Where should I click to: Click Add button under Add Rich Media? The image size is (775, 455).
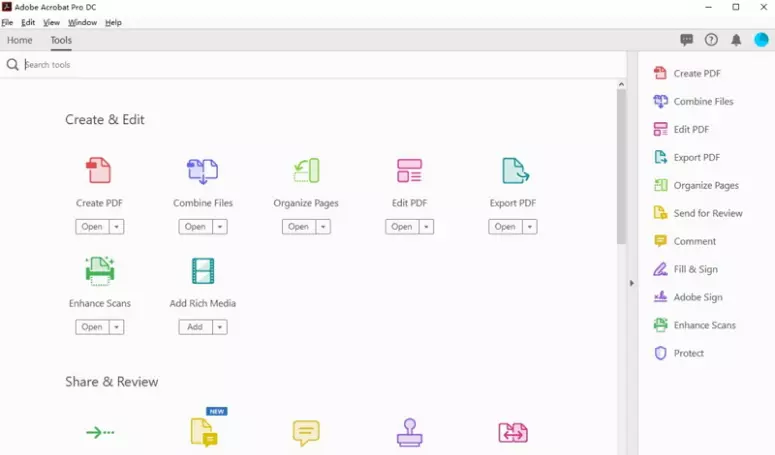[196, 327]
